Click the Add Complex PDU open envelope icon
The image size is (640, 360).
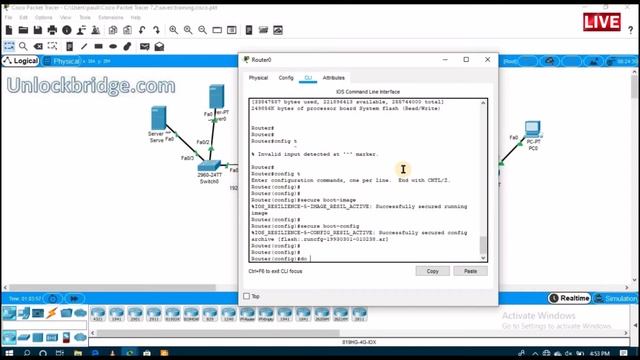click(159, 46)
